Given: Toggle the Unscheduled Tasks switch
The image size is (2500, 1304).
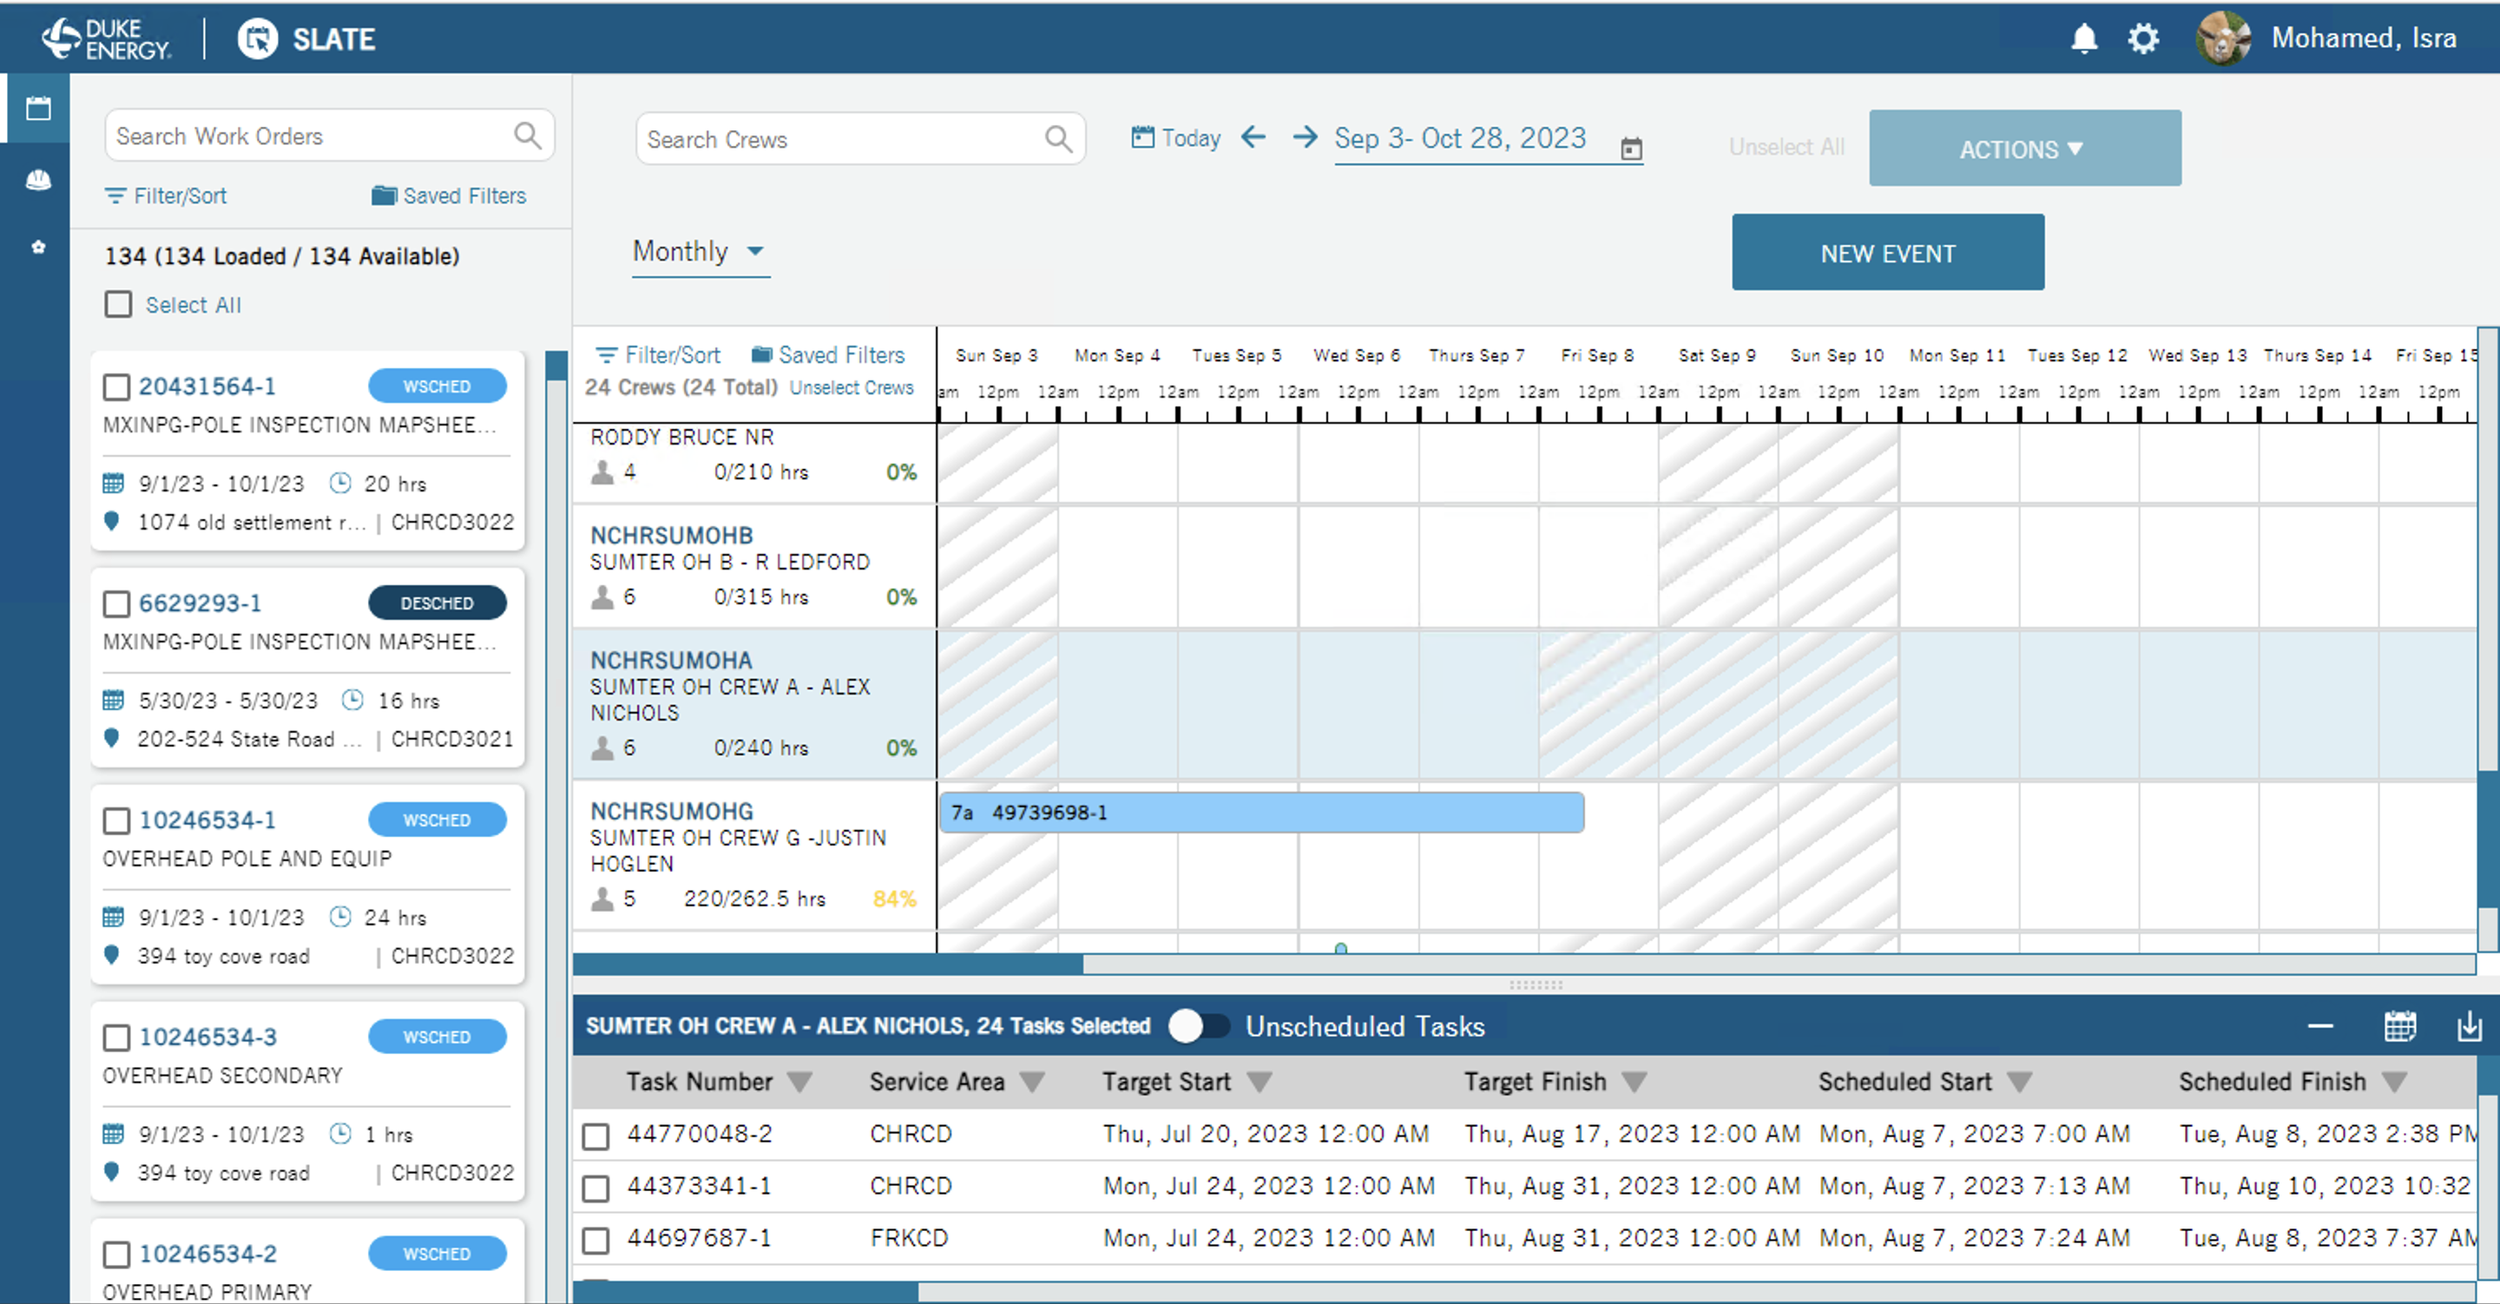Looking at the screenshot, I should pyautogui.click(x=1198, y=1026).
